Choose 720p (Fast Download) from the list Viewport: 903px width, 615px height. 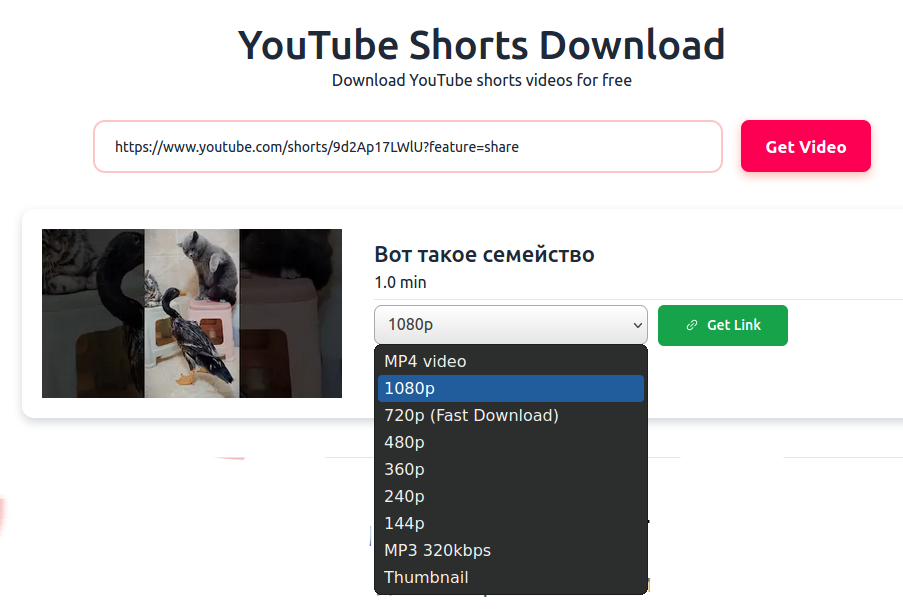coord(471,415)
